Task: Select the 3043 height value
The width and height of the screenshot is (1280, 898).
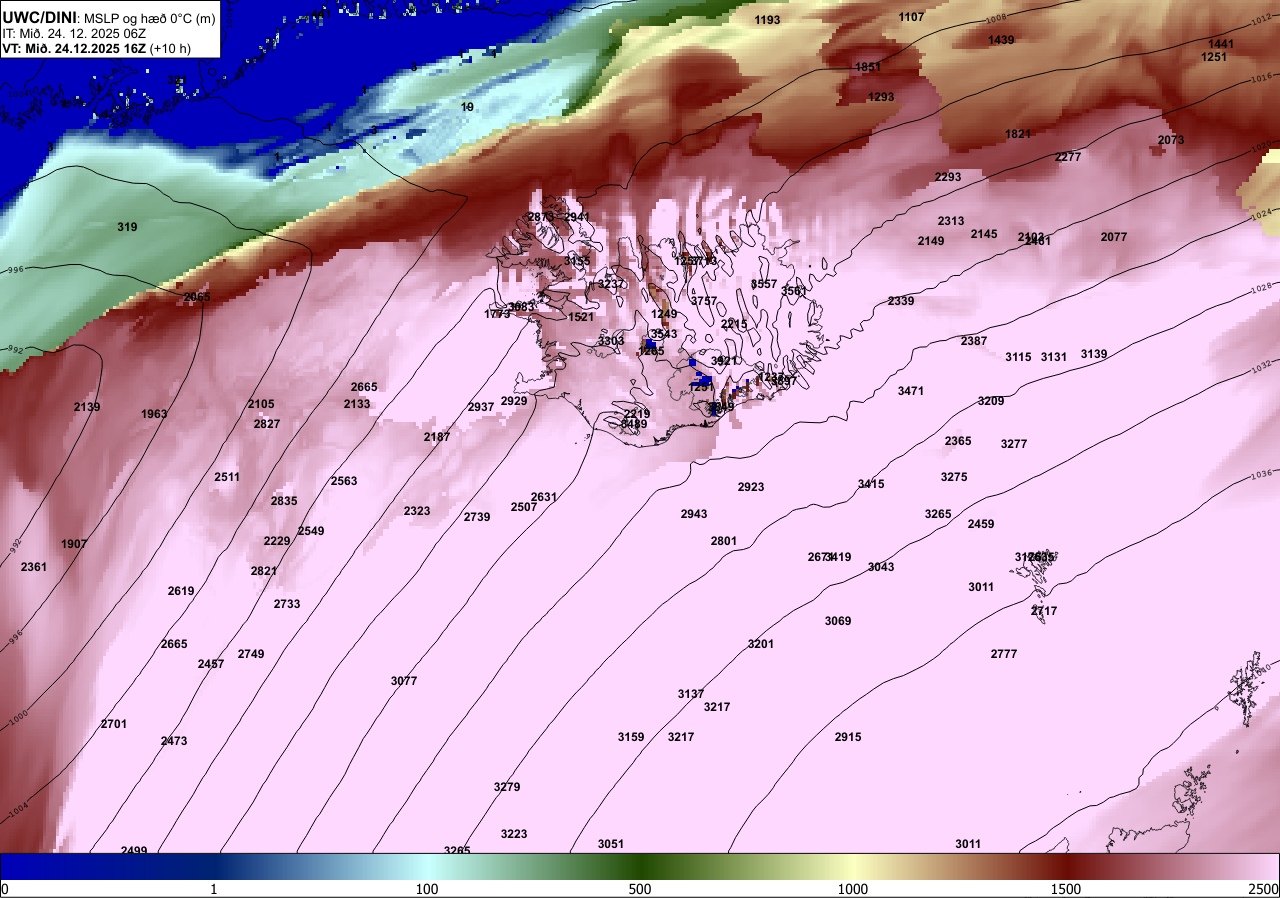Action: 881,567
